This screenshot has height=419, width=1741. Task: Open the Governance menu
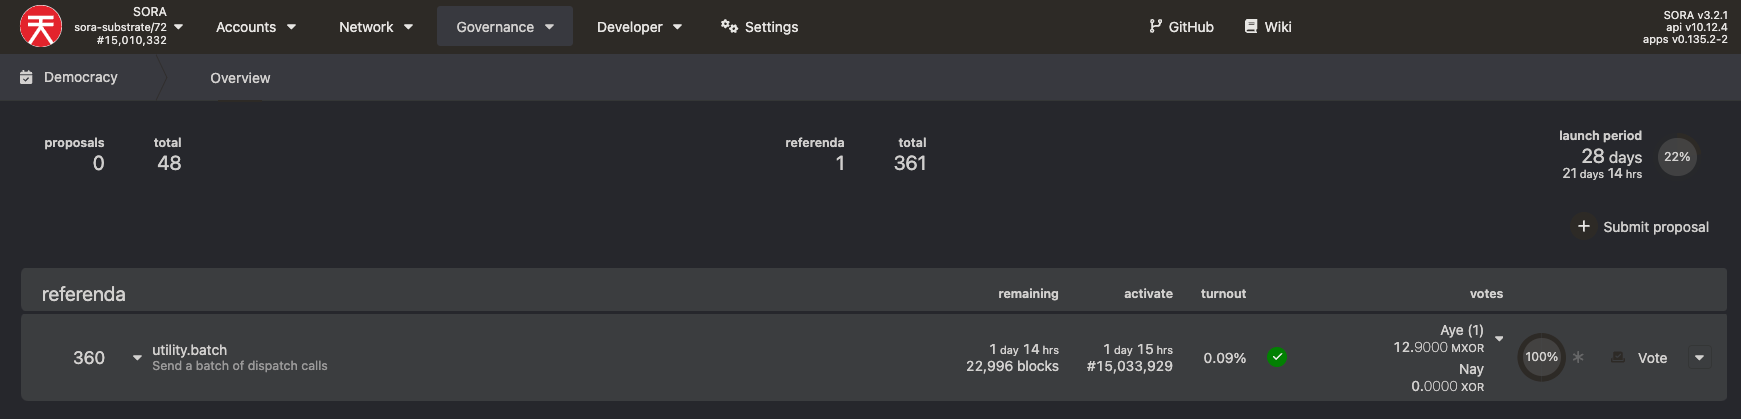pos(505,27)
